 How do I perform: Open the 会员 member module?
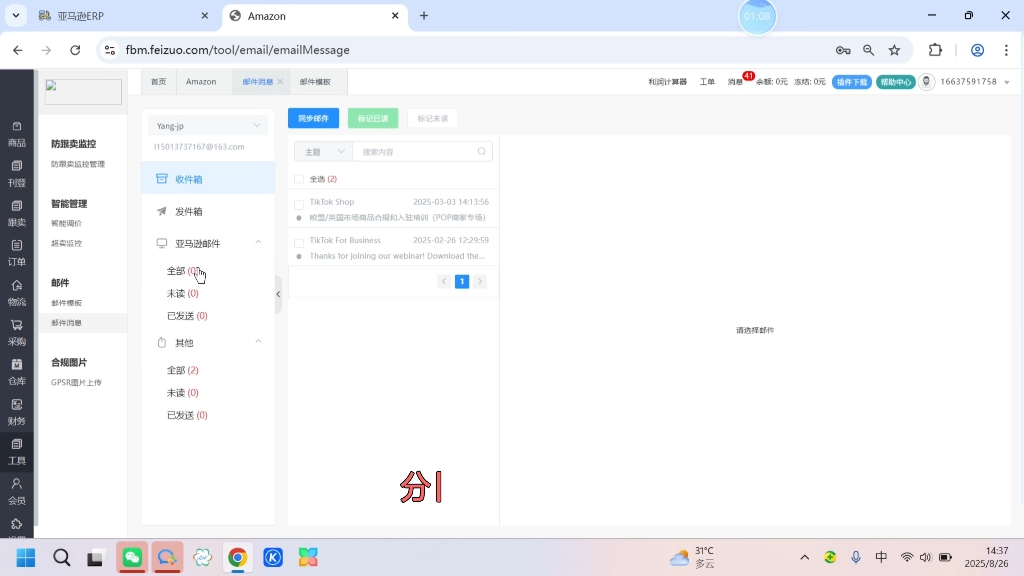(17, 492)
